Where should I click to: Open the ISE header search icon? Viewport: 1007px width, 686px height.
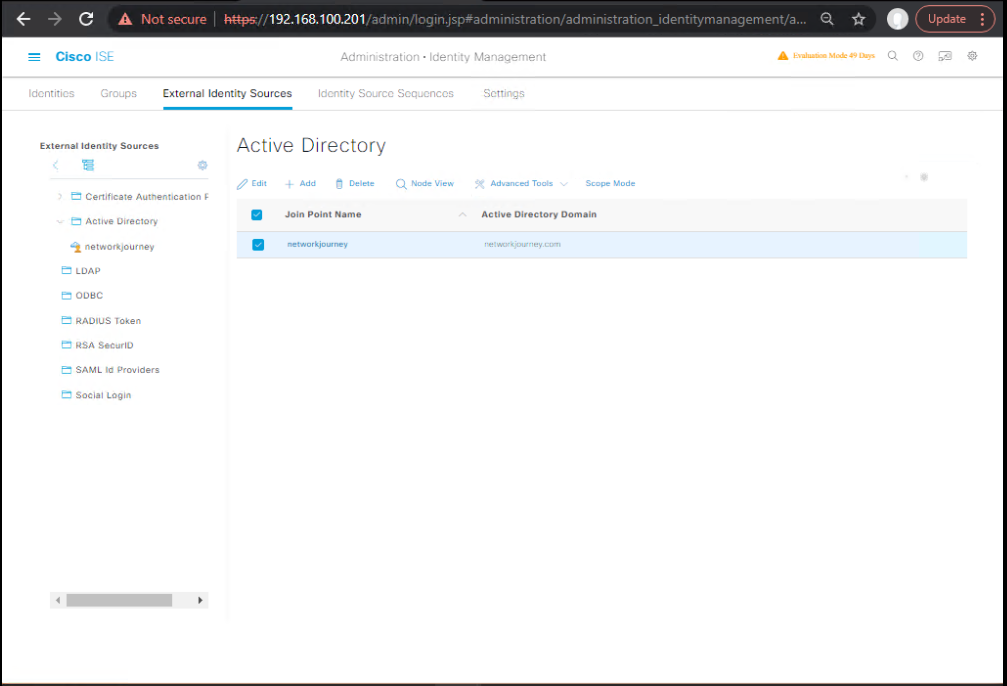click(x=893, y=56)
